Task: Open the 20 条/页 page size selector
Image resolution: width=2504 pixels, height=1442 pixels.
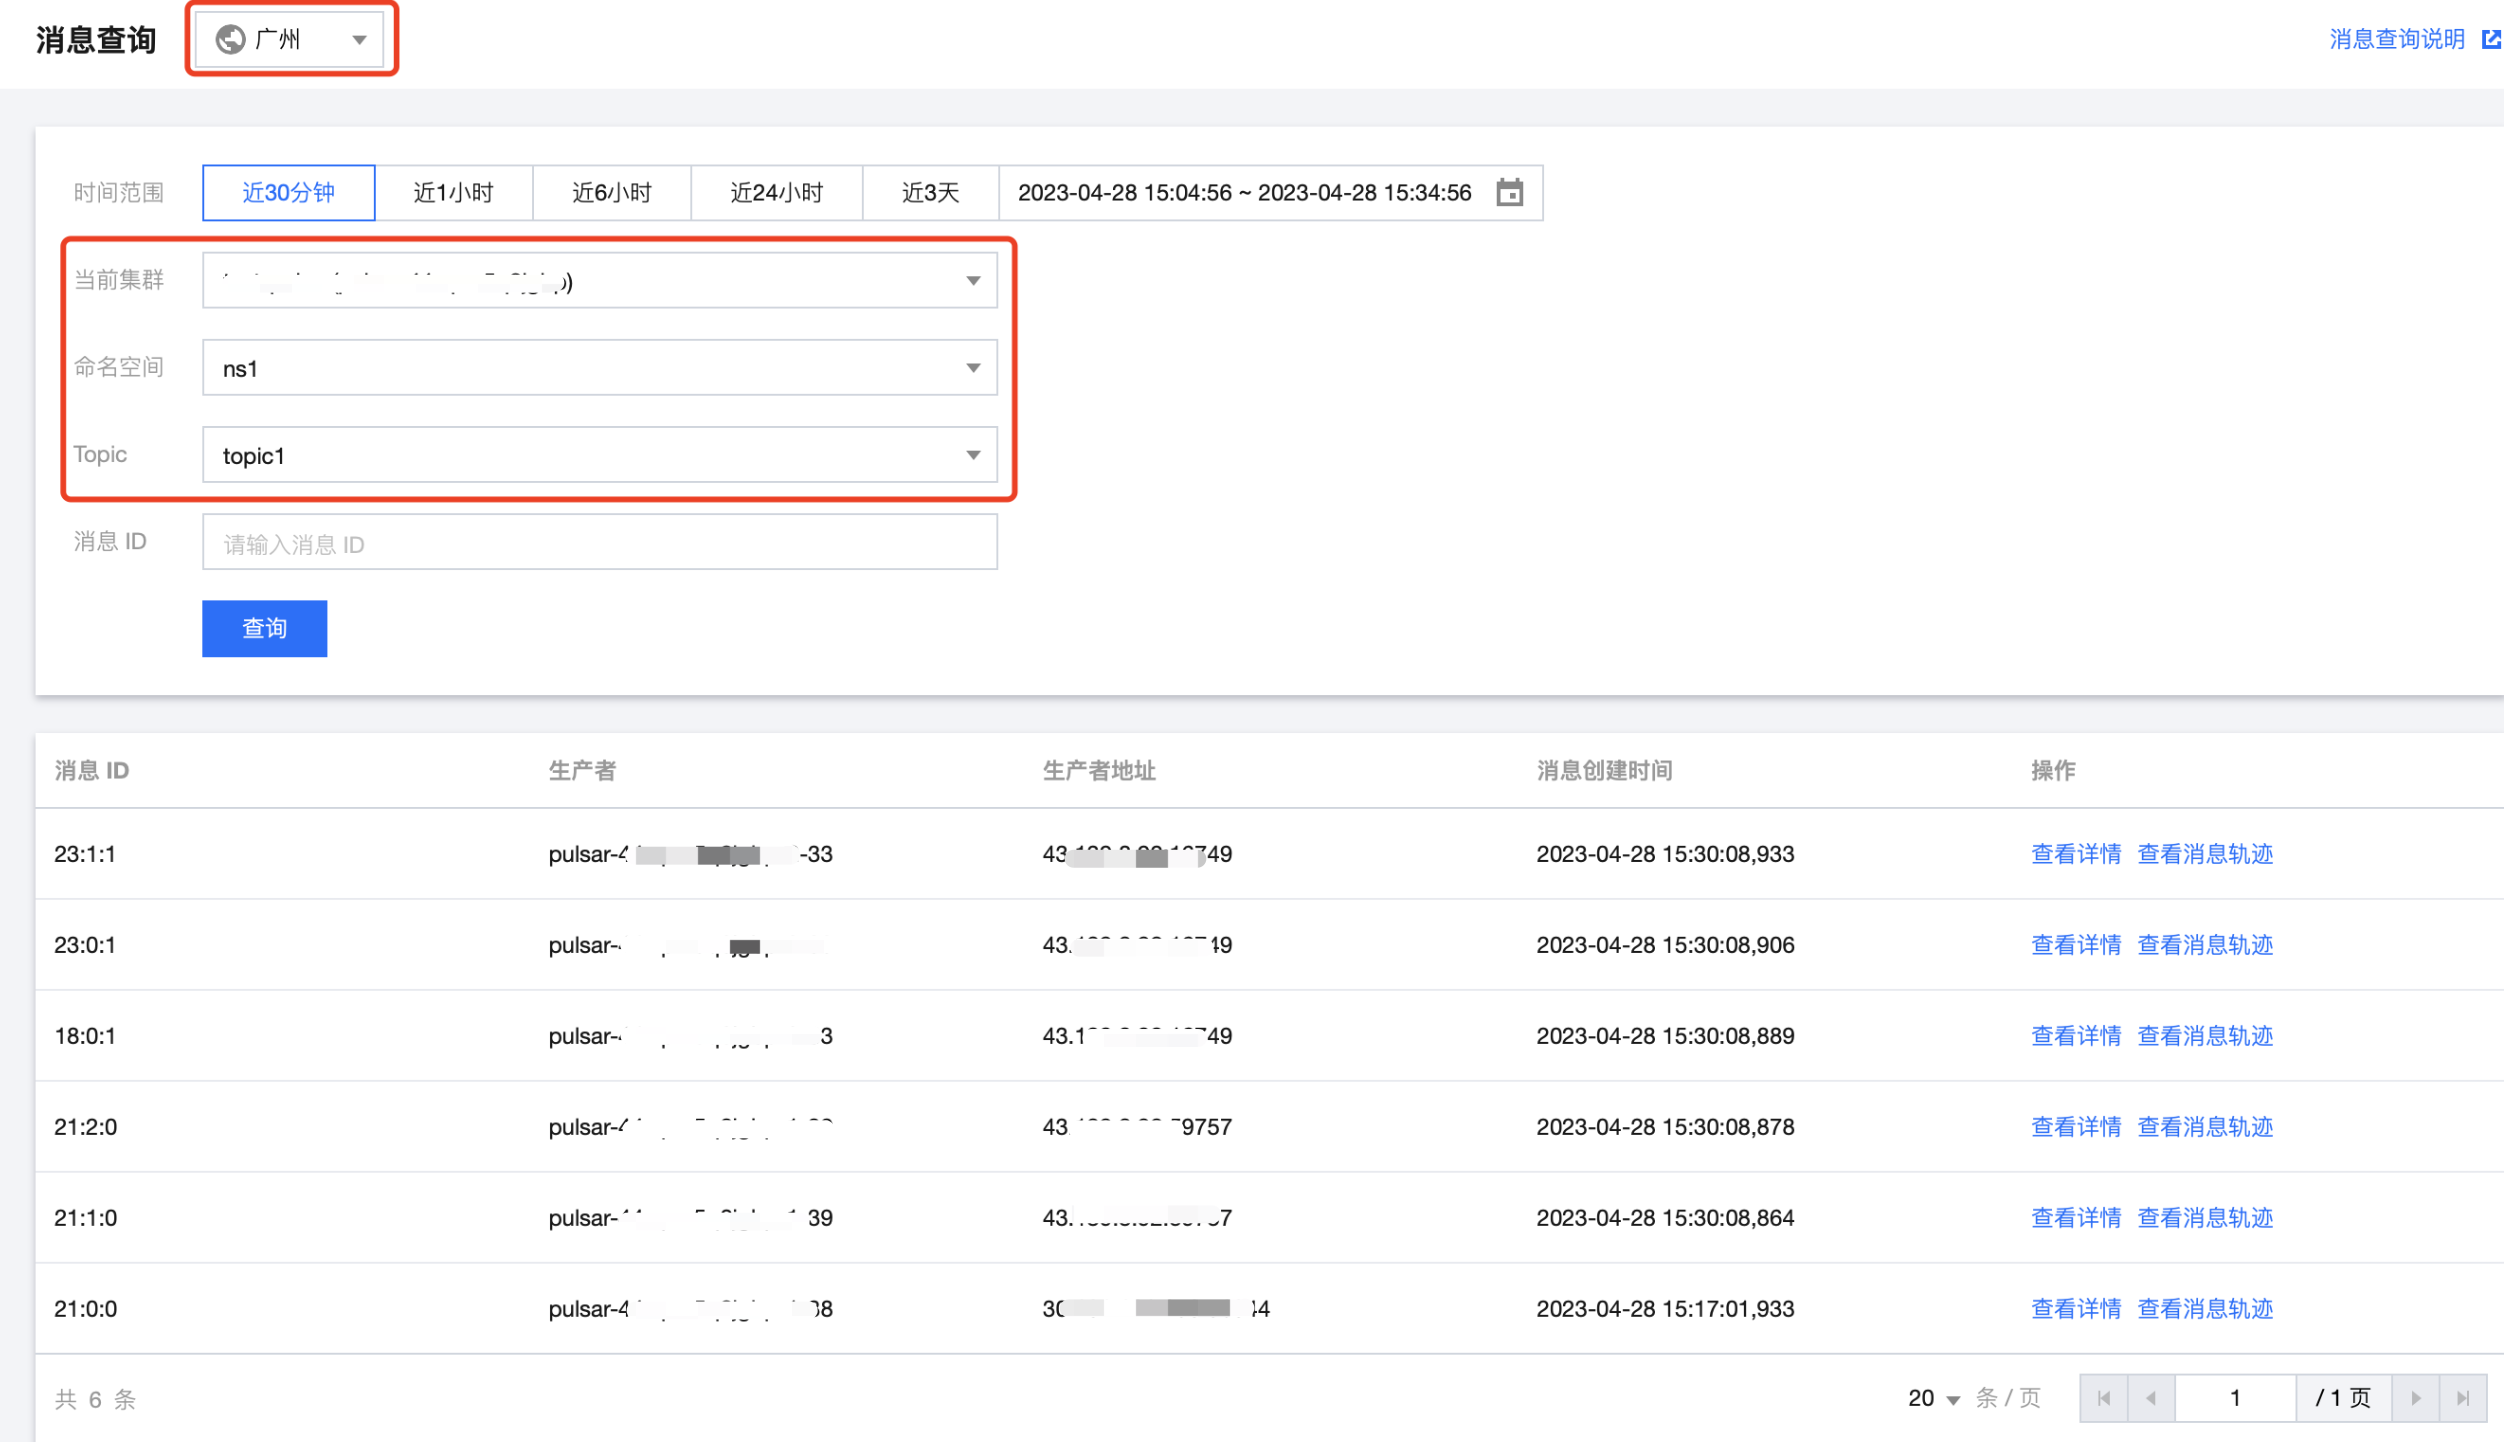Action: 1933,1398
